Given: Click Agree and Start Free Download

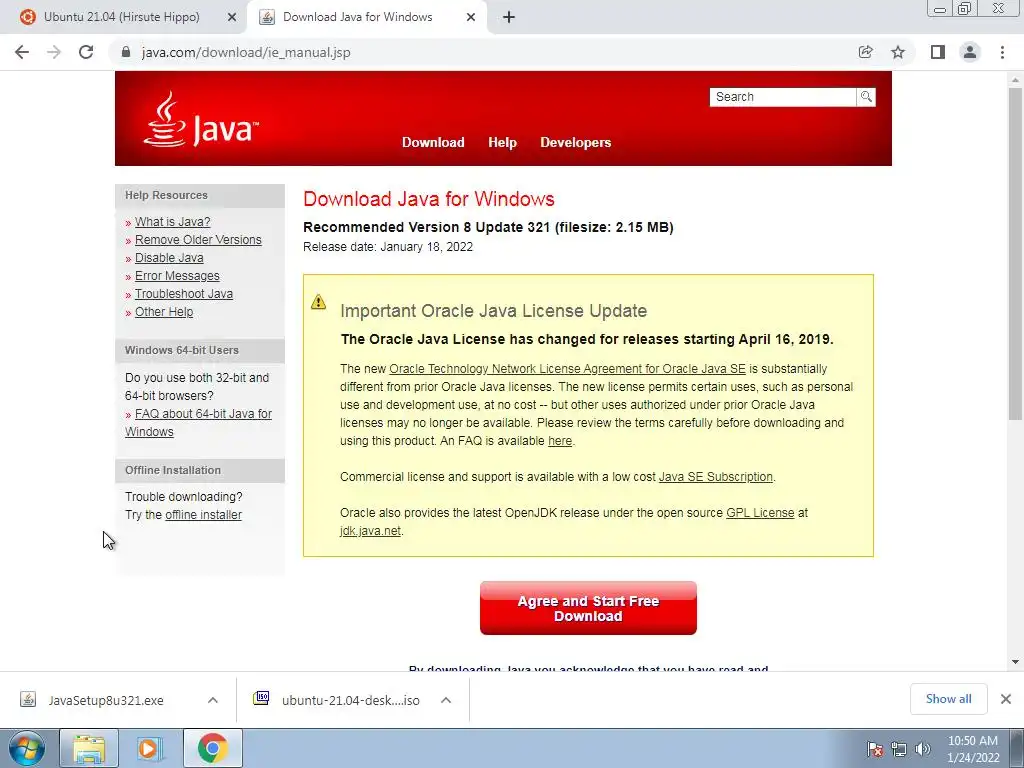Looking at the screenshot, I should [x=588, y=608].
